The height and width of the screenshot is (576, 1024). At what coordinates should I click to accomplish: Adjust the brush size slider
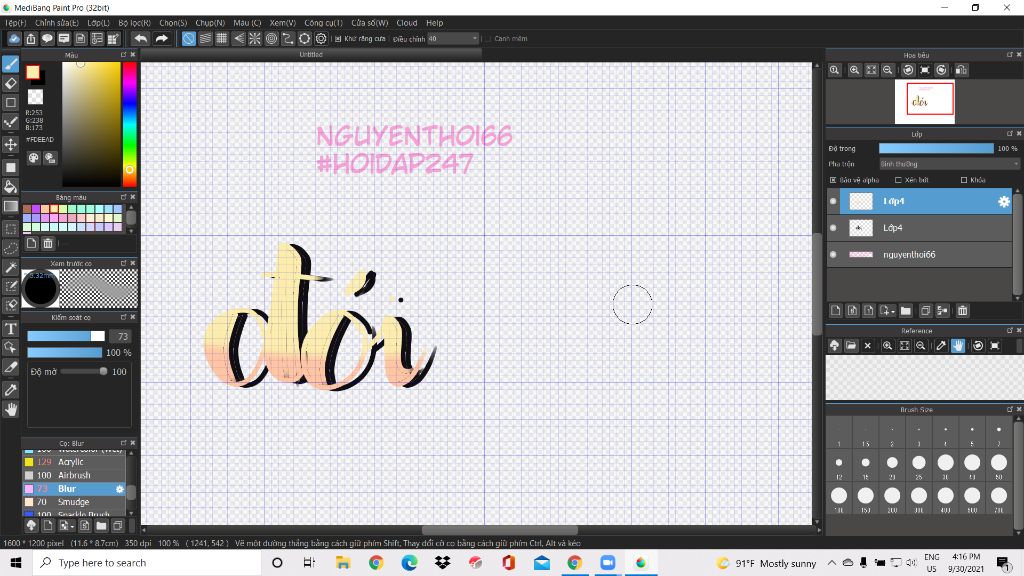coord(66,336)
